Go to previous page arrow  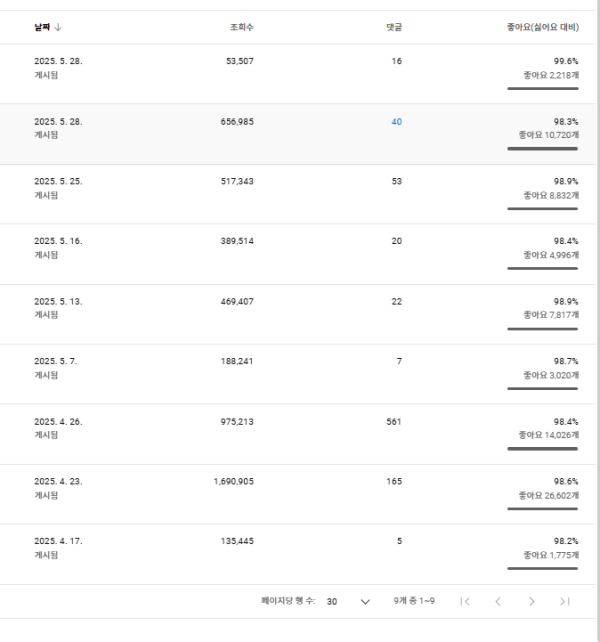click(x=498, y=601)
